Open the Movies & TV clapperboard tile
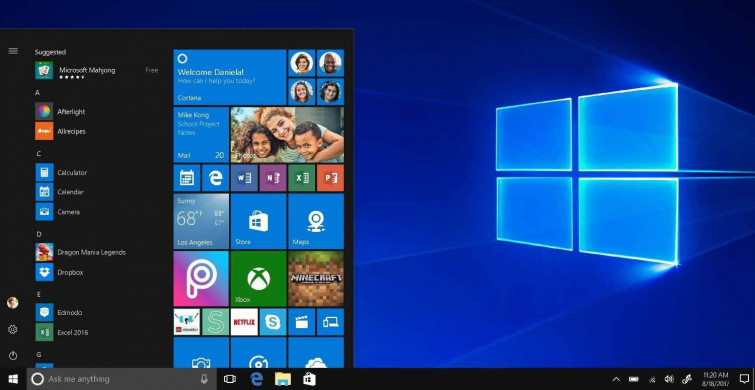Viewport: 755px width, 390px height. pyautogui.click(x=301, y=322)
